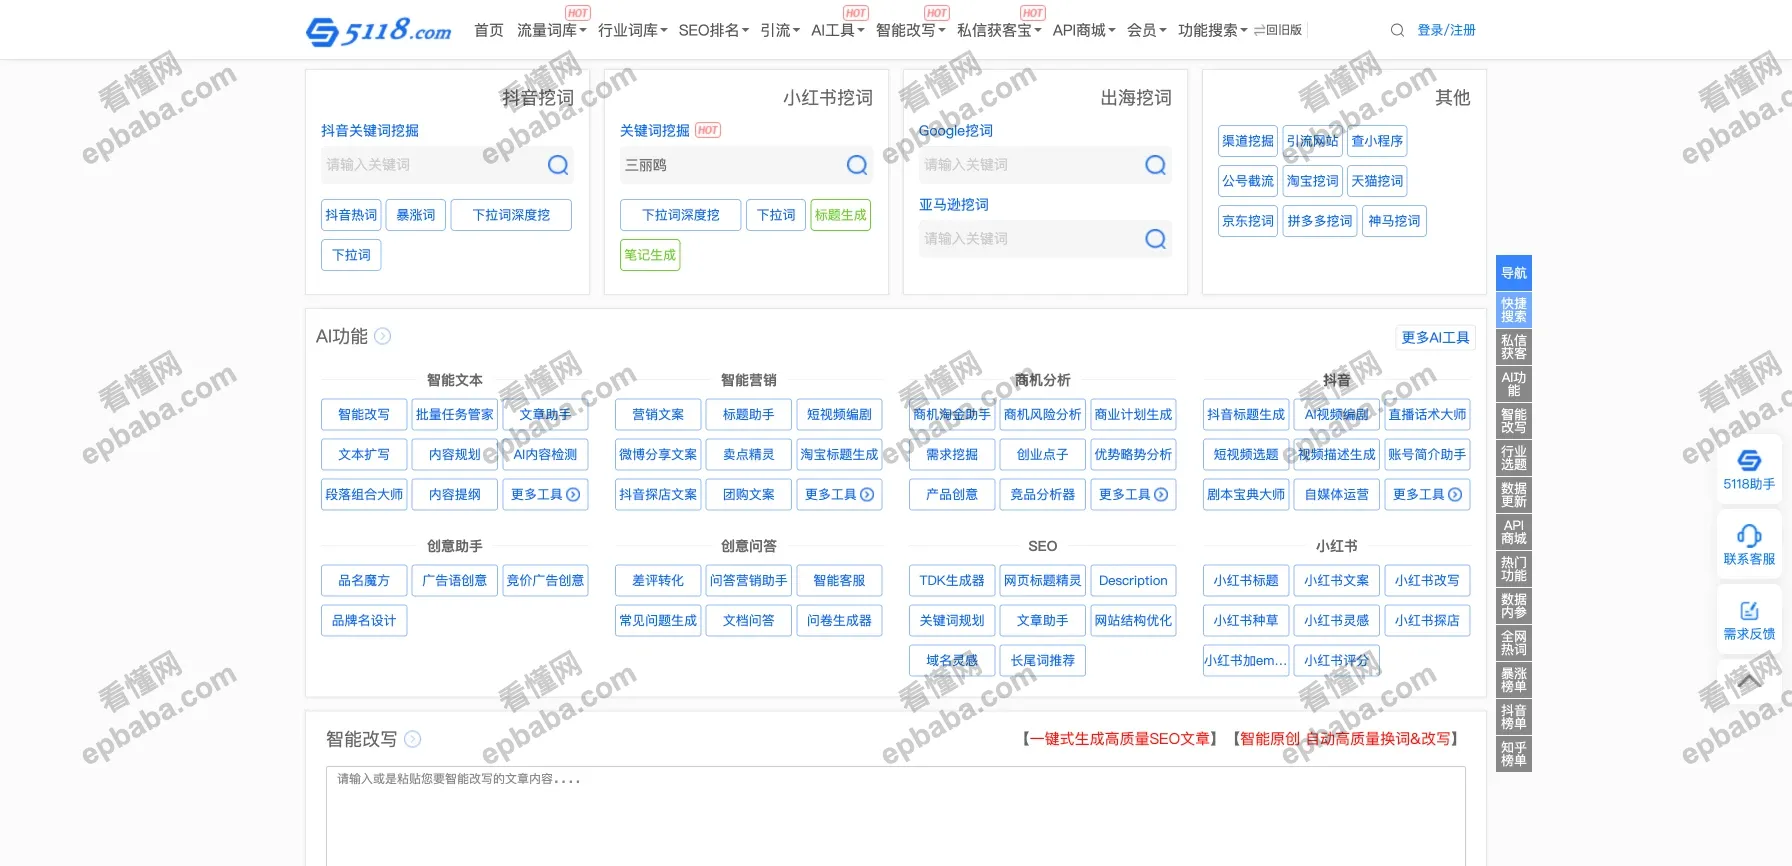The height and width of the screenshot is (866, 1792).
Task: Click the 联系客服 headset icon
Action: tap(1749, 536)
